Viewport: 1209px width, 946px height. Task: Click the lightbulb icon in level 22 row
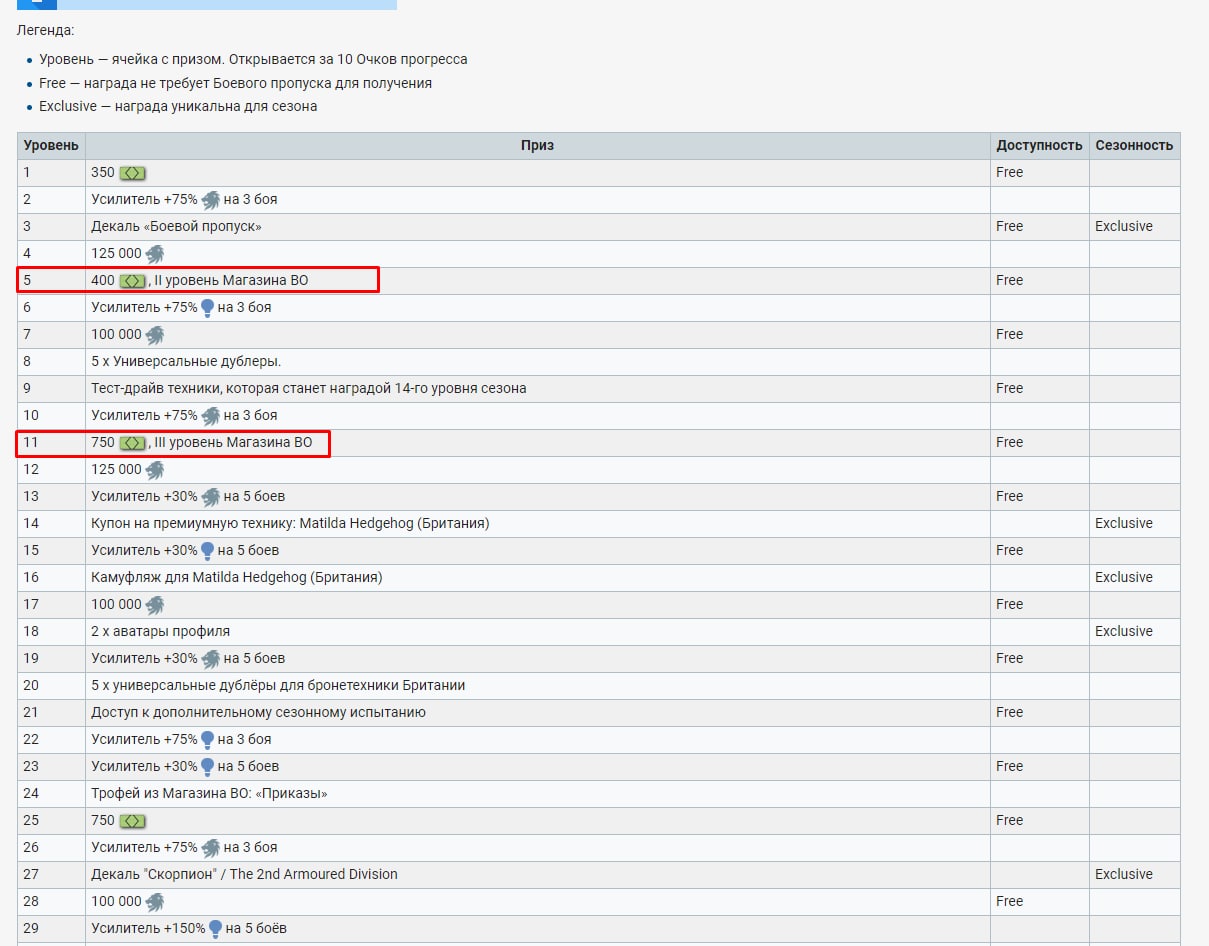click(x=207, y=740)
